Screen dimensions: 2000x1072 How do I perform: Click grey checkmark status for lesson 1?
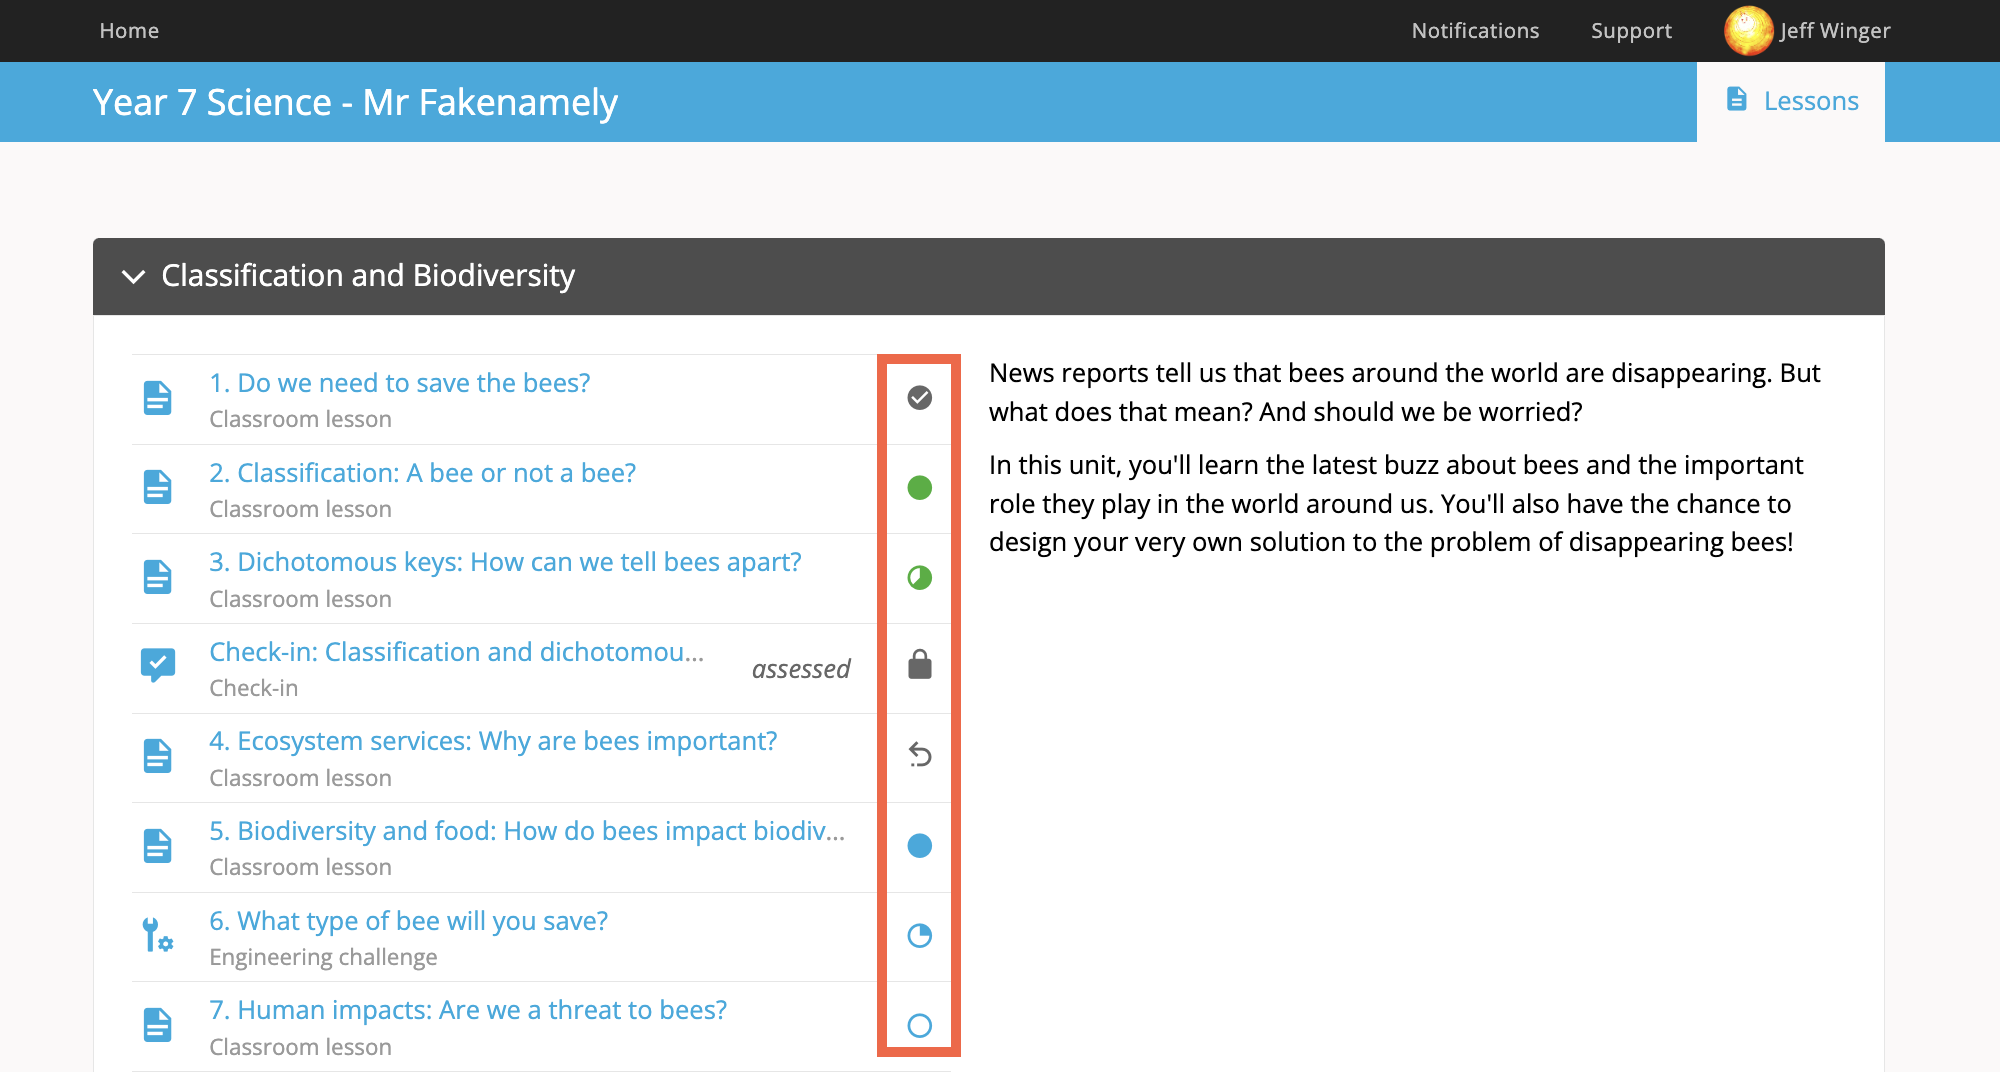coord(919,398)
